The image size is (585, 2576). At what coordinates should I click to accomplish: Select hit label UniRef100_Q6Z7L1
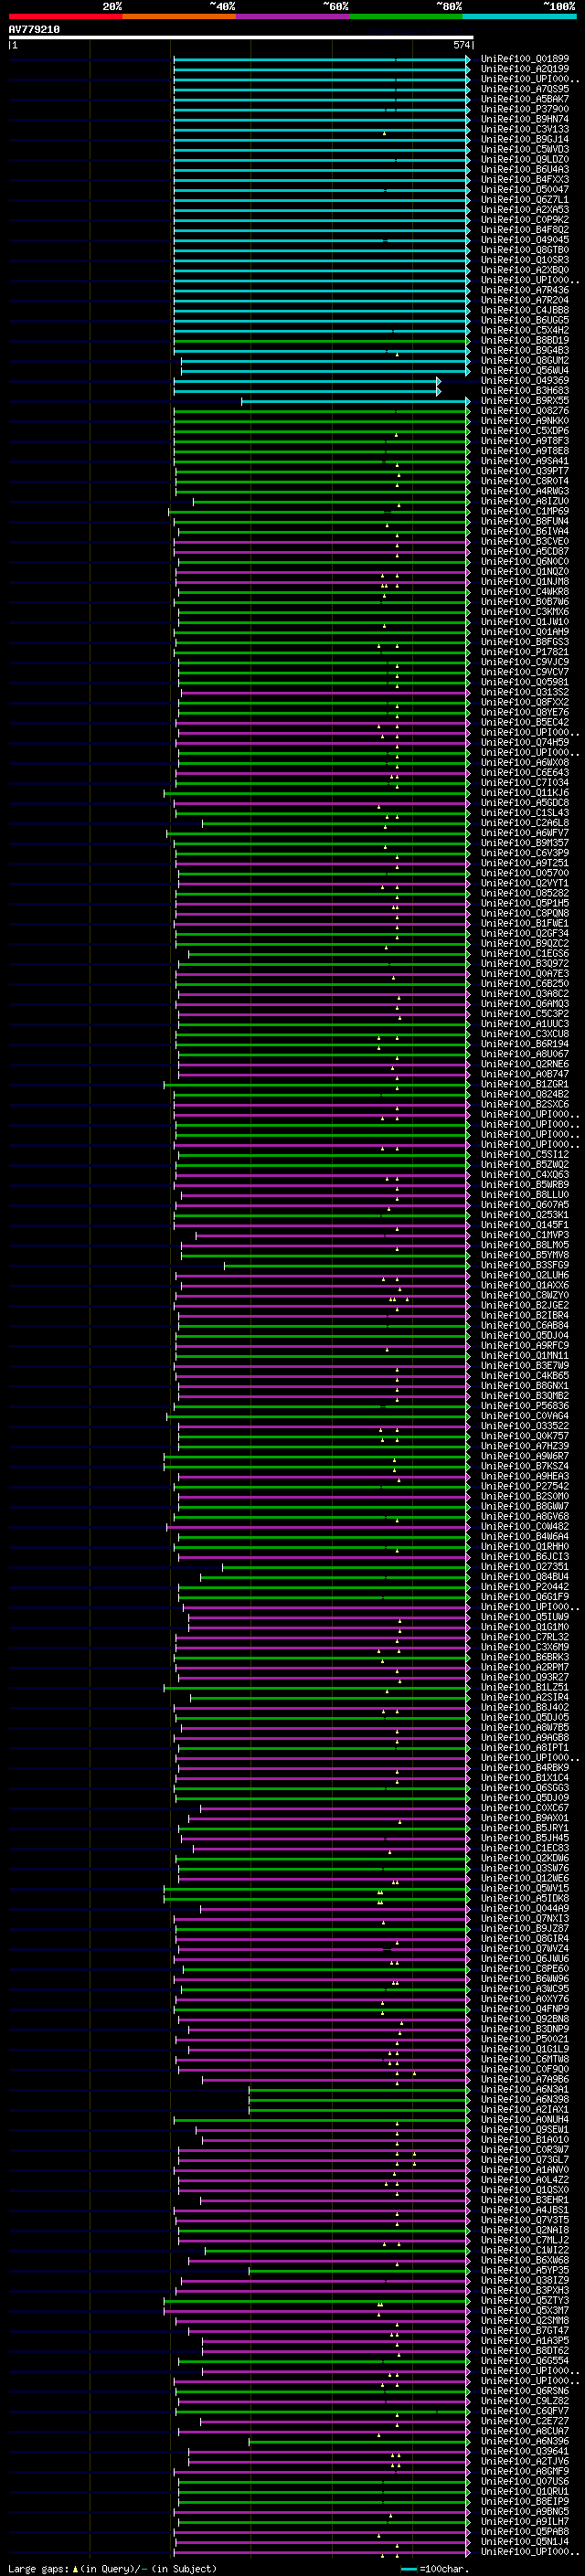[x=525, y=200]
